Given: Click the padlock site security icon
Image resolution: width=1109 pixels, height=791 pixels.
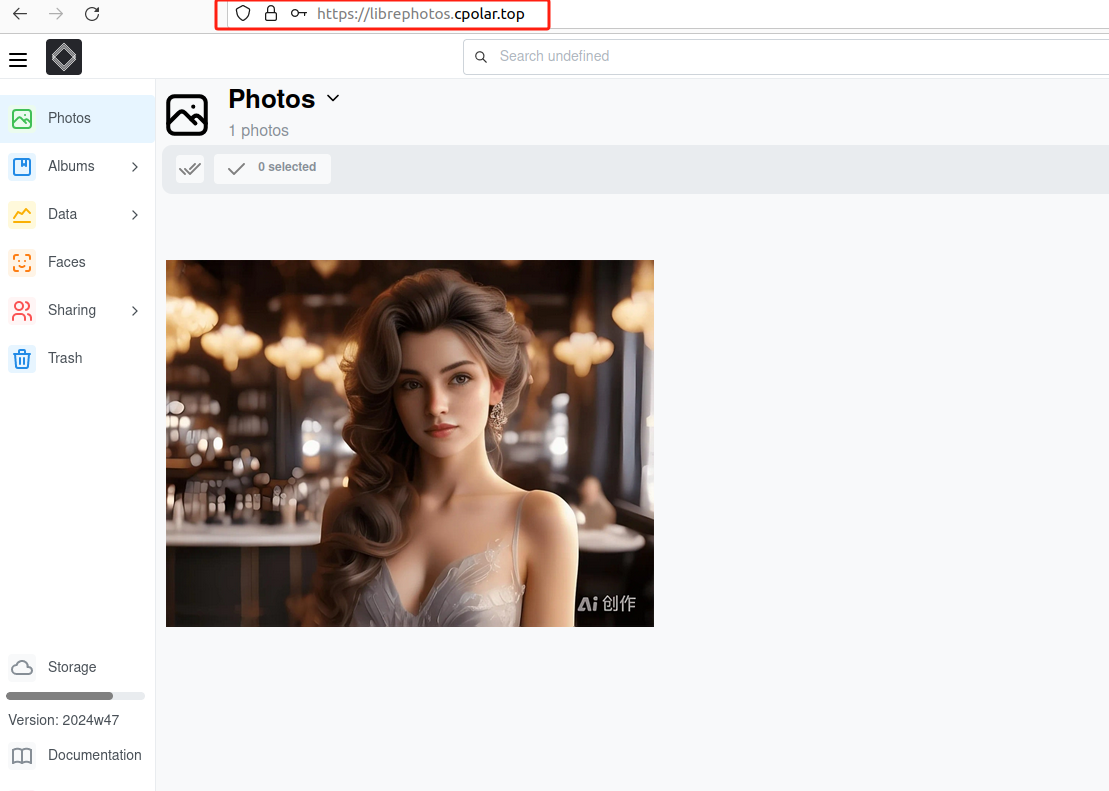Looking at the screenshot, I should tap(271, 13).
